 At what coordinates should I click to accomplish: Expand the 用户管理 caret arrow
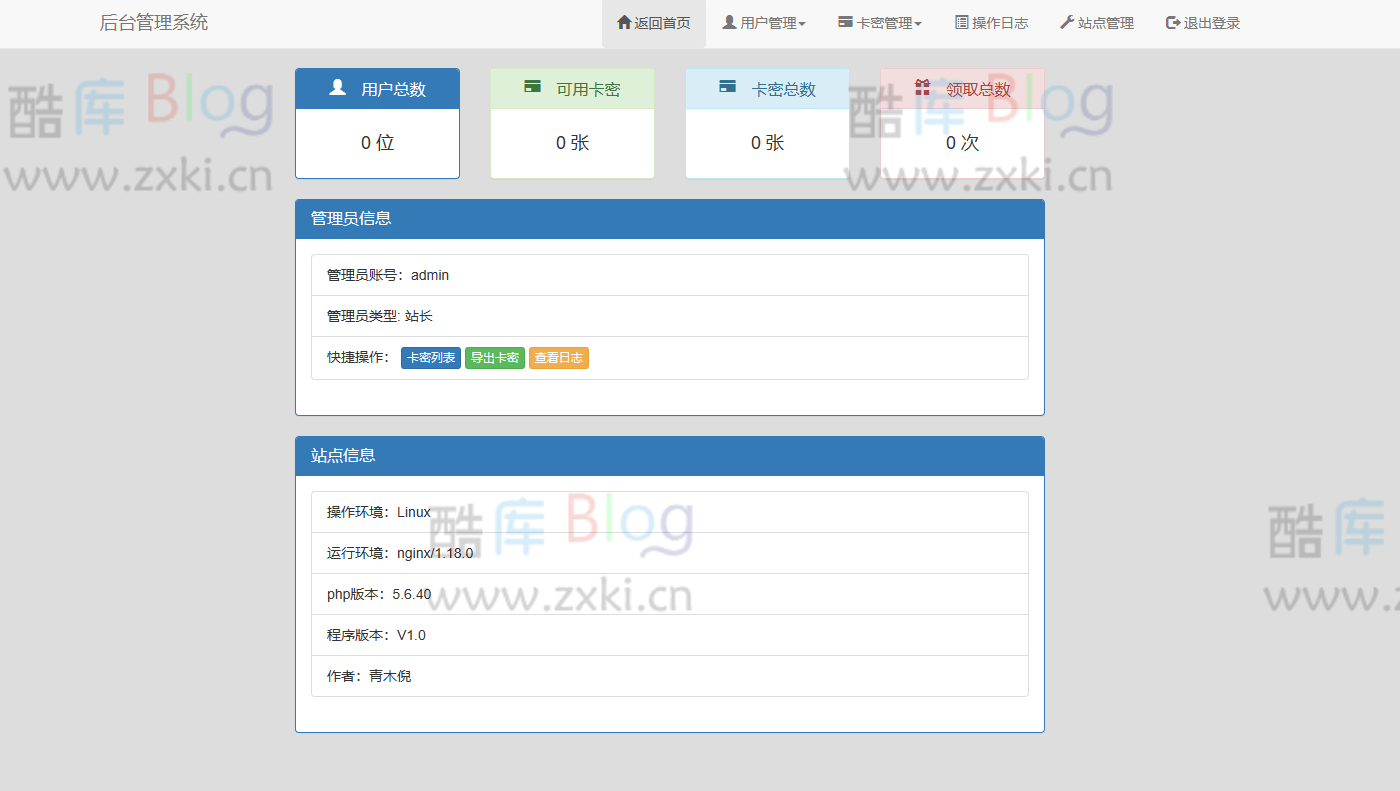tap(804, 24)
